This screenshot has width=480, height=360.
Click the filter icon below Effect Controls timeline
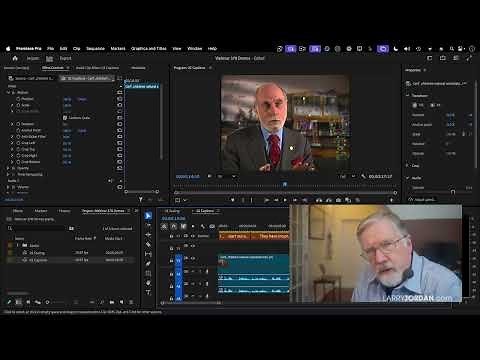[x=141, y=200]
